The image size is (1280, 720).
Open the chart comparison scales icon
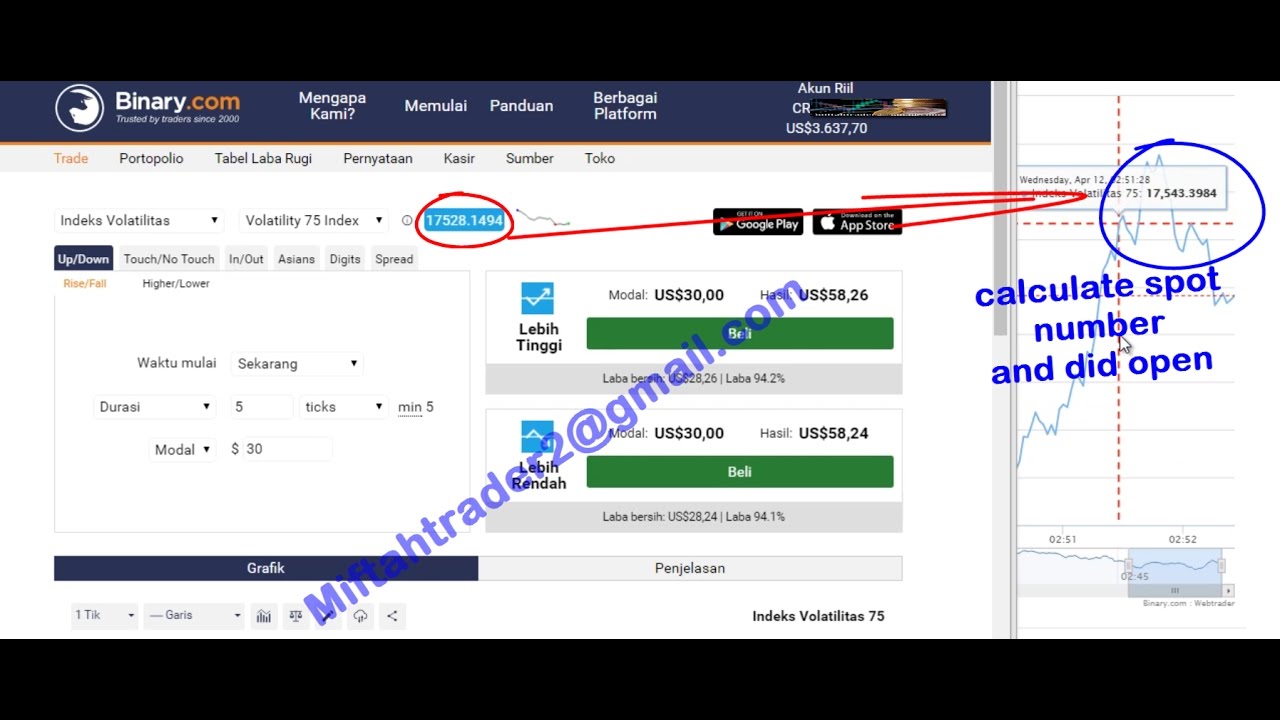coord(295,616)
